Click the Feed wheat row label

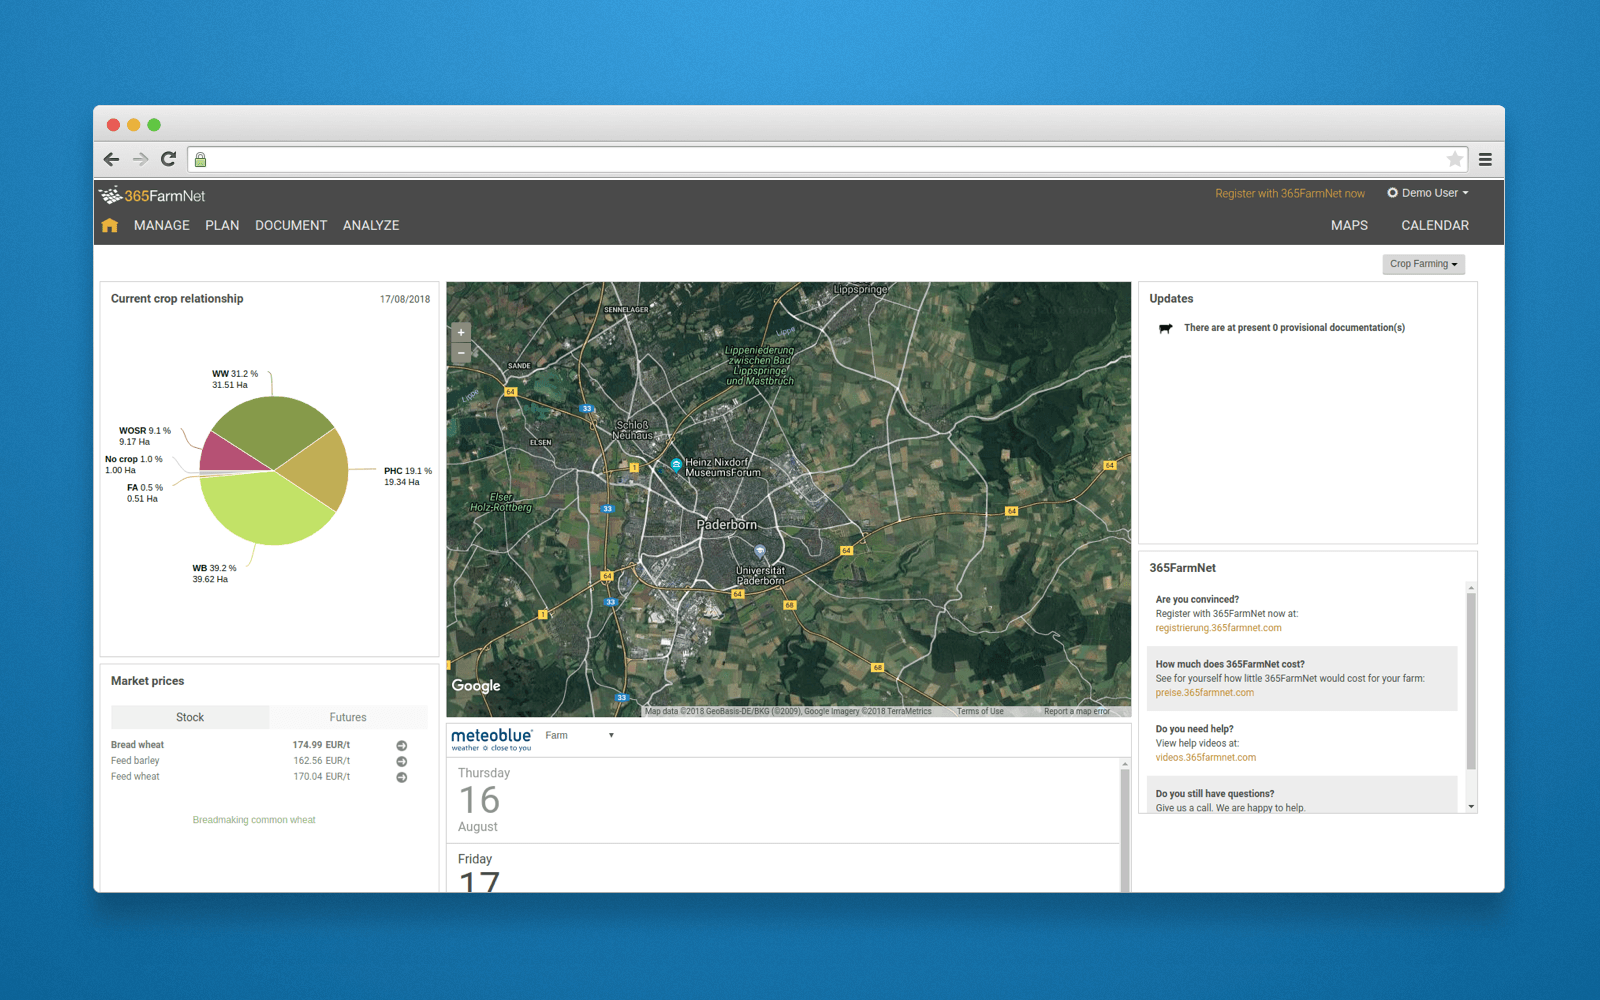135,777
